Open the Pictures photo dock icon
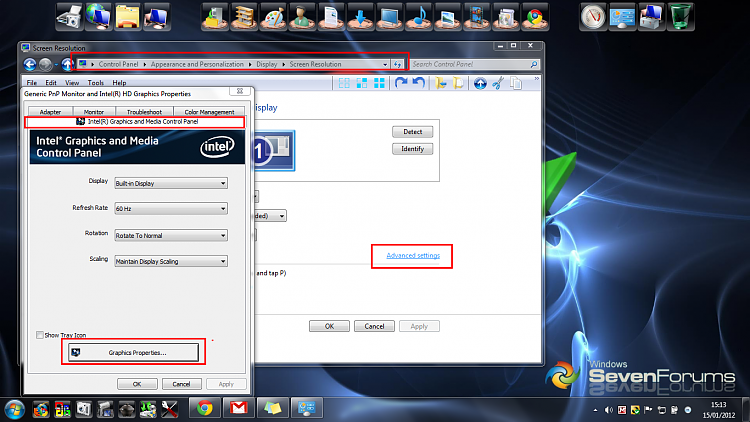Viewport: 750px width, 422px height. 448,17
